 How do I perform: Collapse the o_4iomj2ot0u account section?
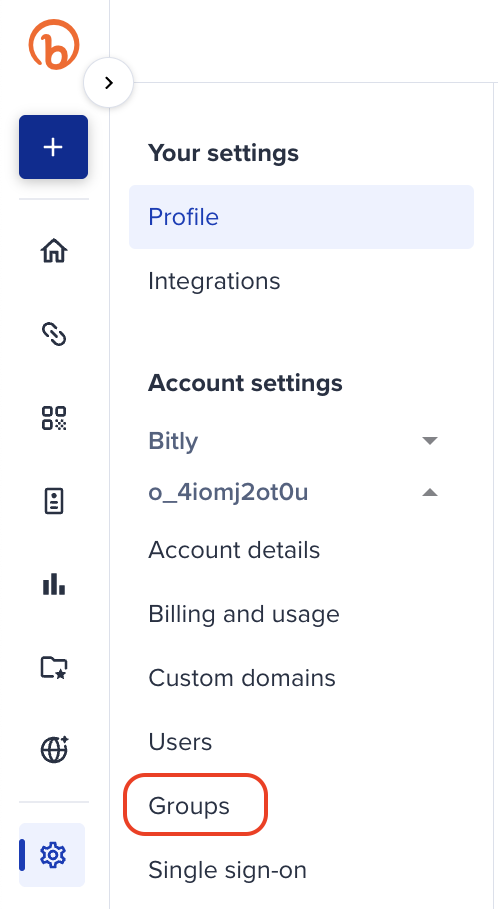click(x=430, y=493)
